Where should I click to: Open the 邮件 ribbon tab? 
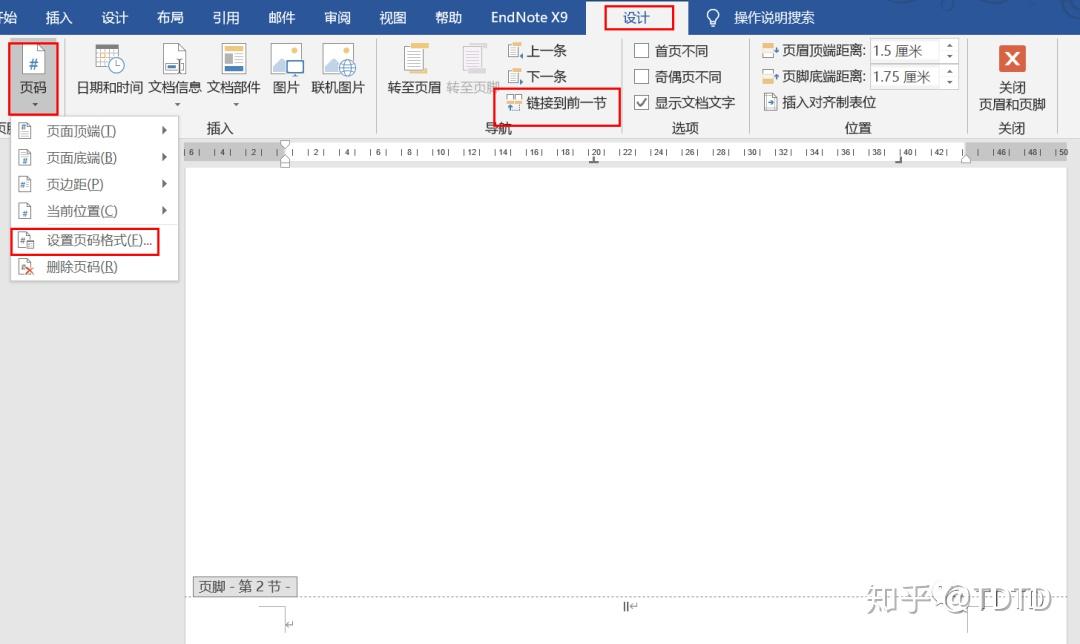click(x=282, y=17)
